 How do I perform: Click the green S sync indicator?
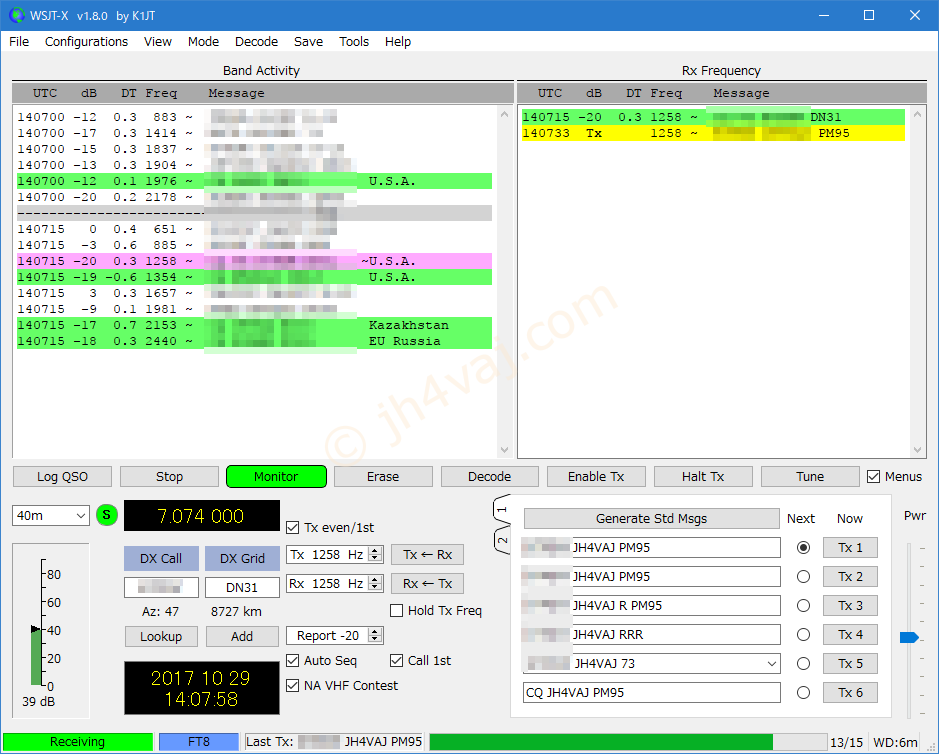(x=107, y=515)
